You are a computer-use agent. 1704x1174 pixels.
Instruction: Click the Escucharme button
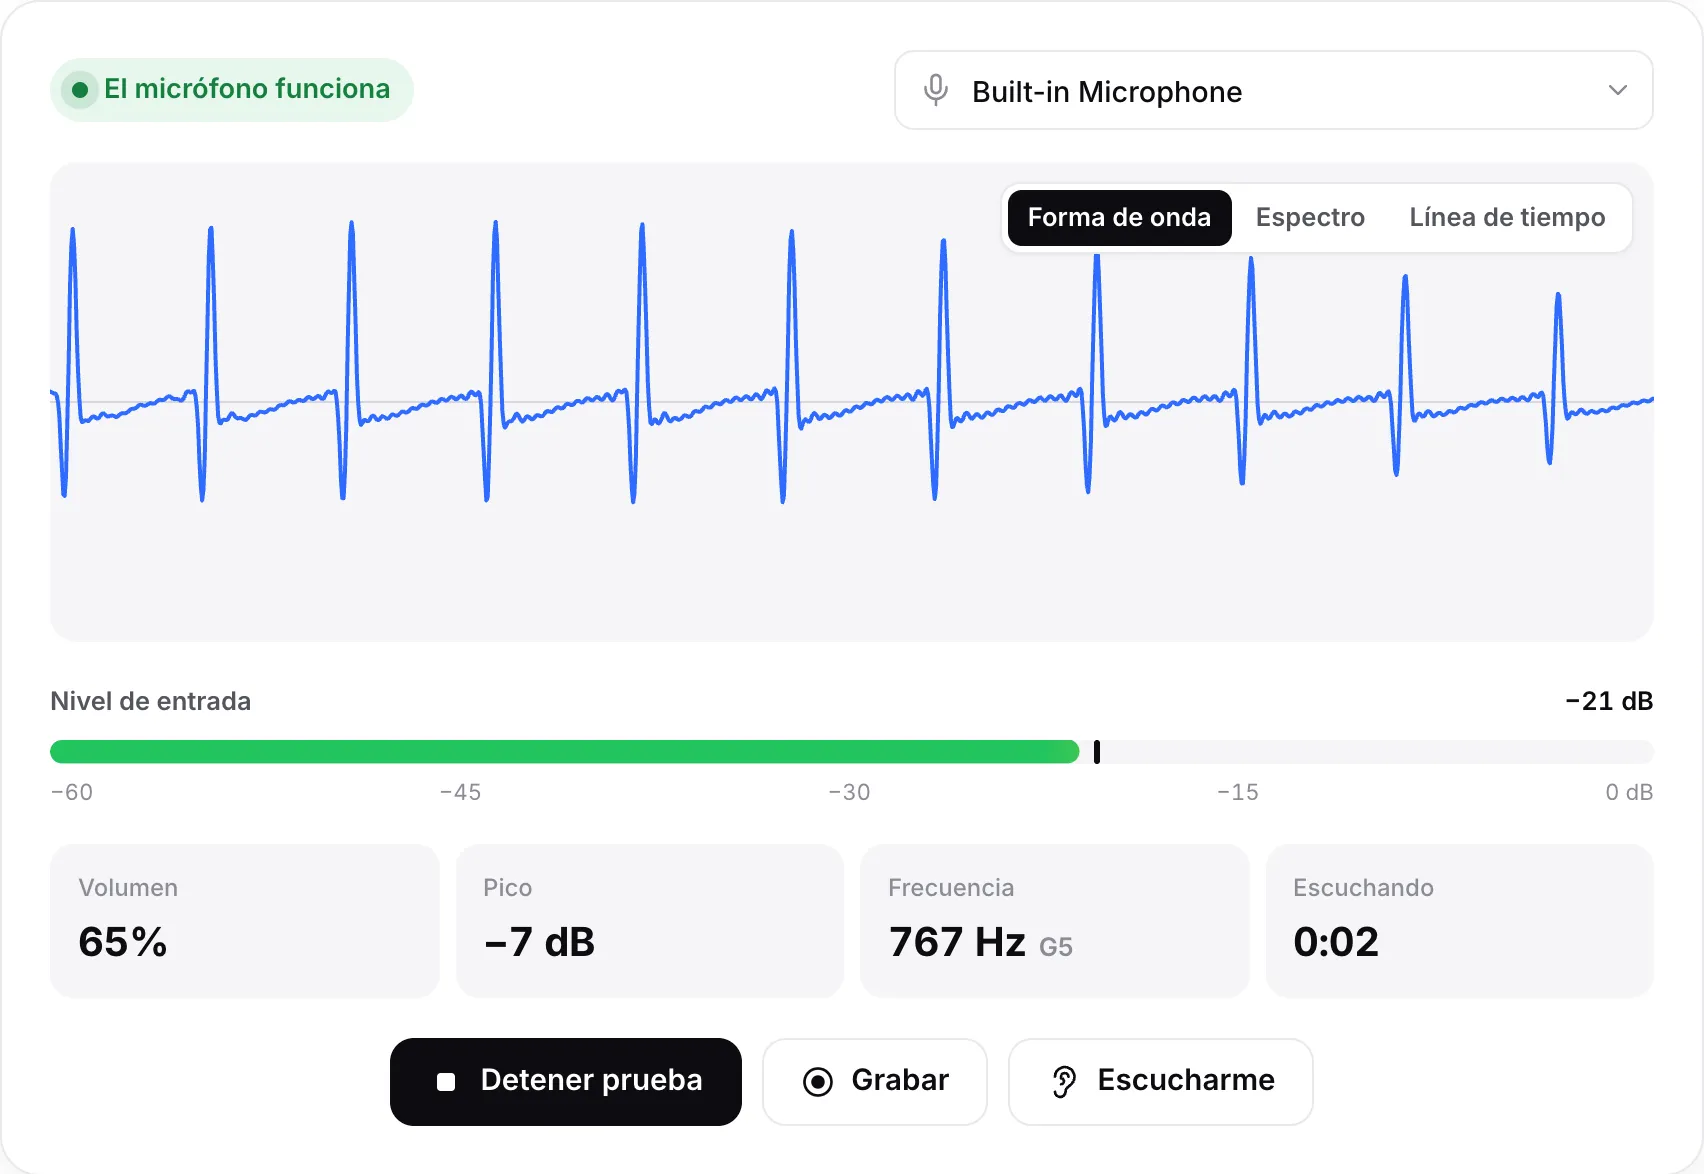[x=1161, y=1081]
